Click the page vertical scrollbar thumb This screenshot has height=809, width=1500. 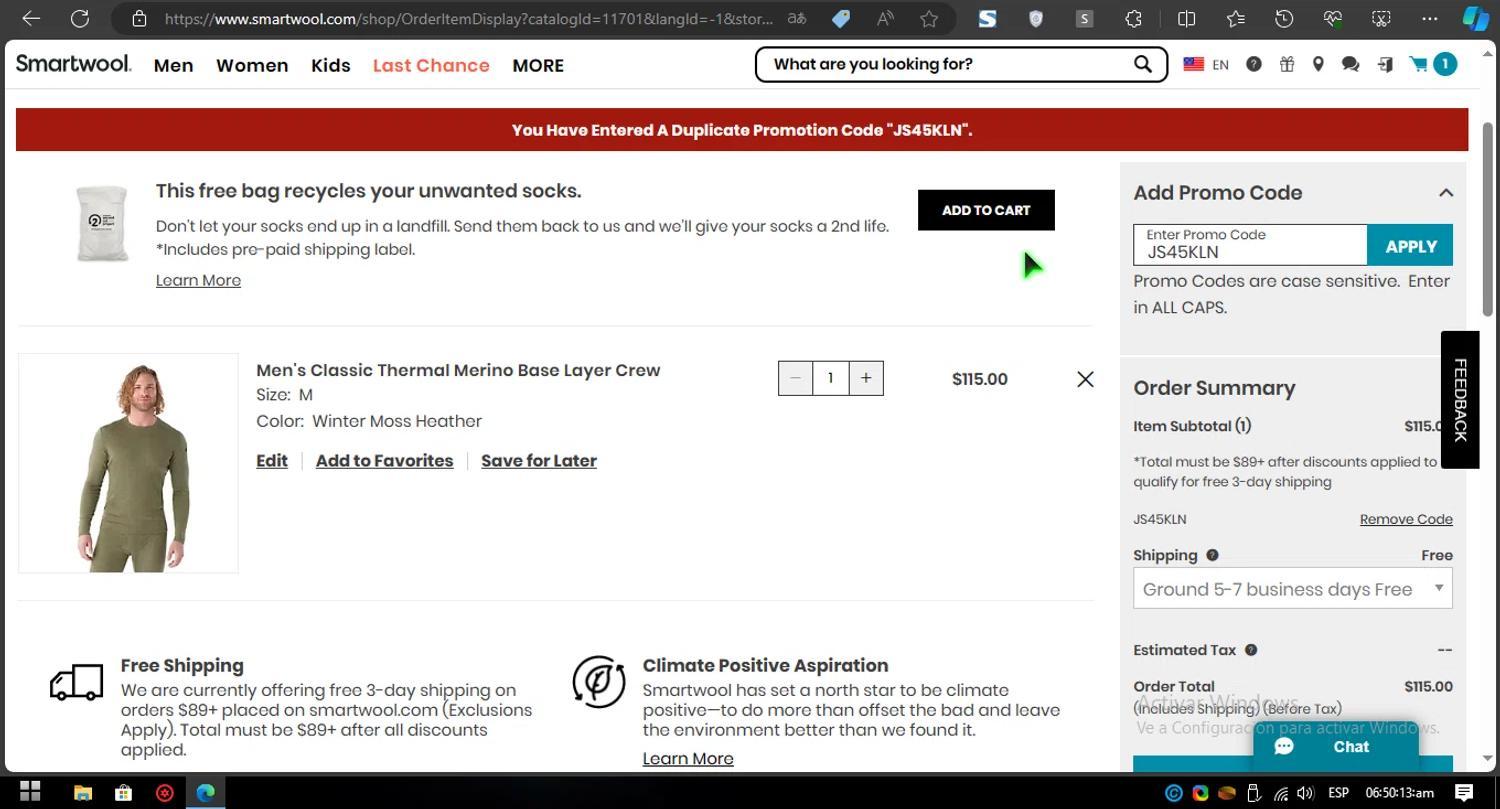pos(1487,219)
